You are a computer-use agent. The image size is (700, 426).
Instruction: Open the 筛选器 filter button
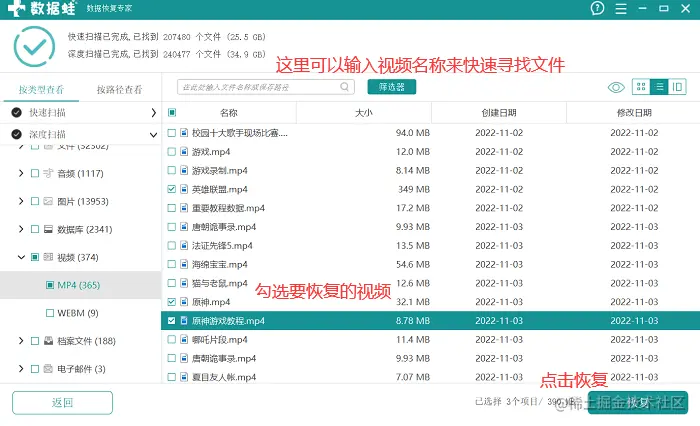pos(392,87)
